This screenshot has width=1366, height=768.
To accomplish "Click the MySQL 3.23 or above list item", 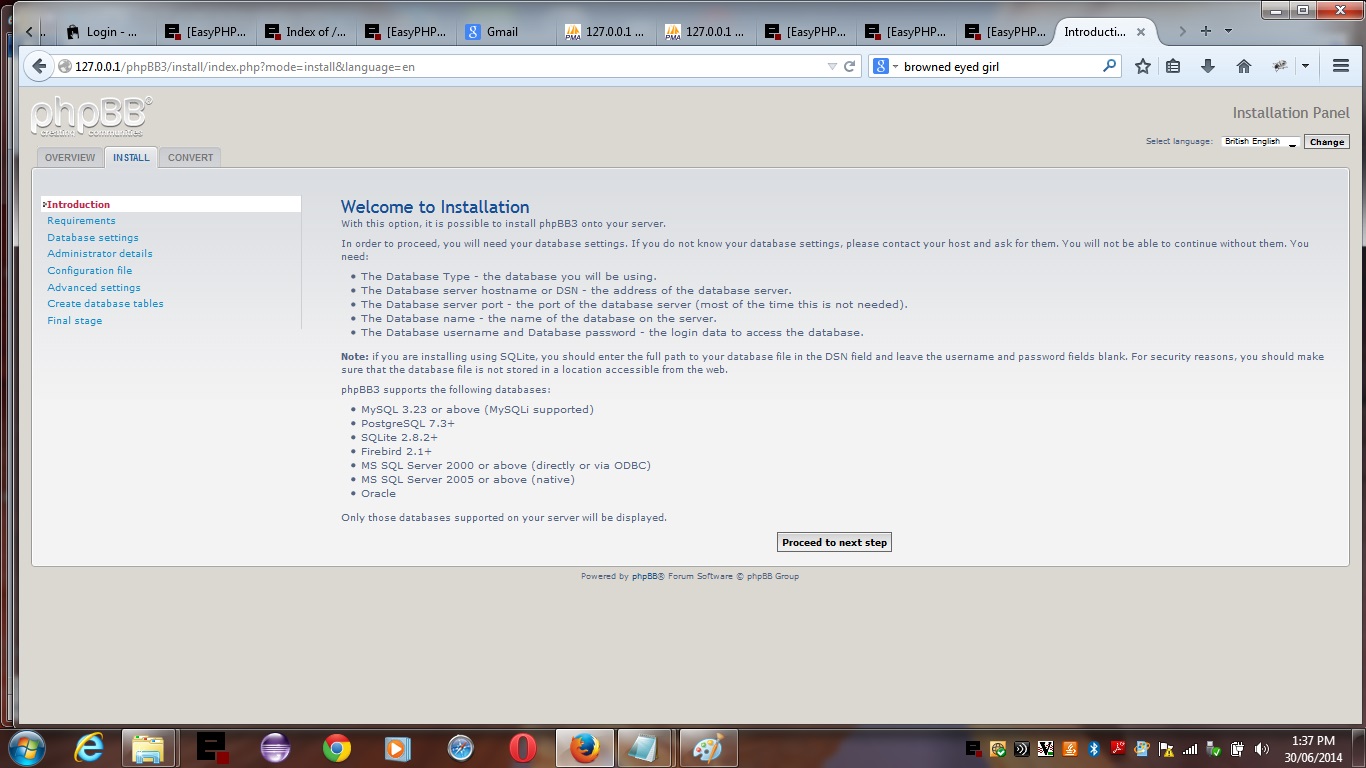I will (477, 409).
